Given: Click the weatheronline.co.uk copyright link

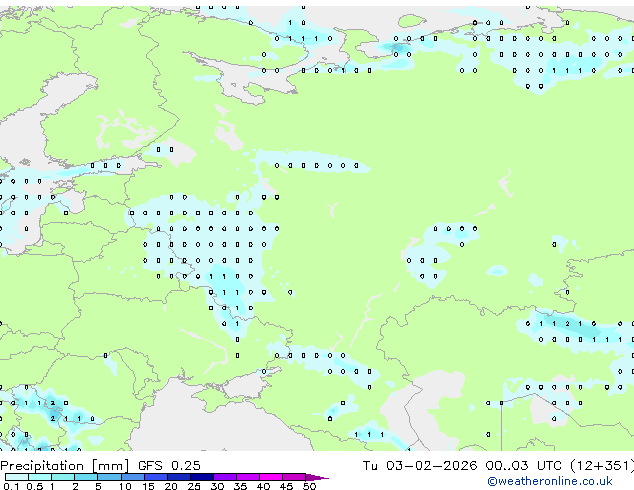Looking at the screenshot, I should (549, 481).
